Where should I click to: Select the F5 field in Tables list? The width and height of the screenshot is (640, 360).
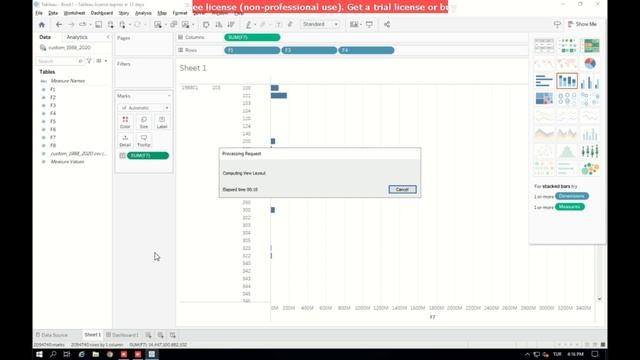53,122
